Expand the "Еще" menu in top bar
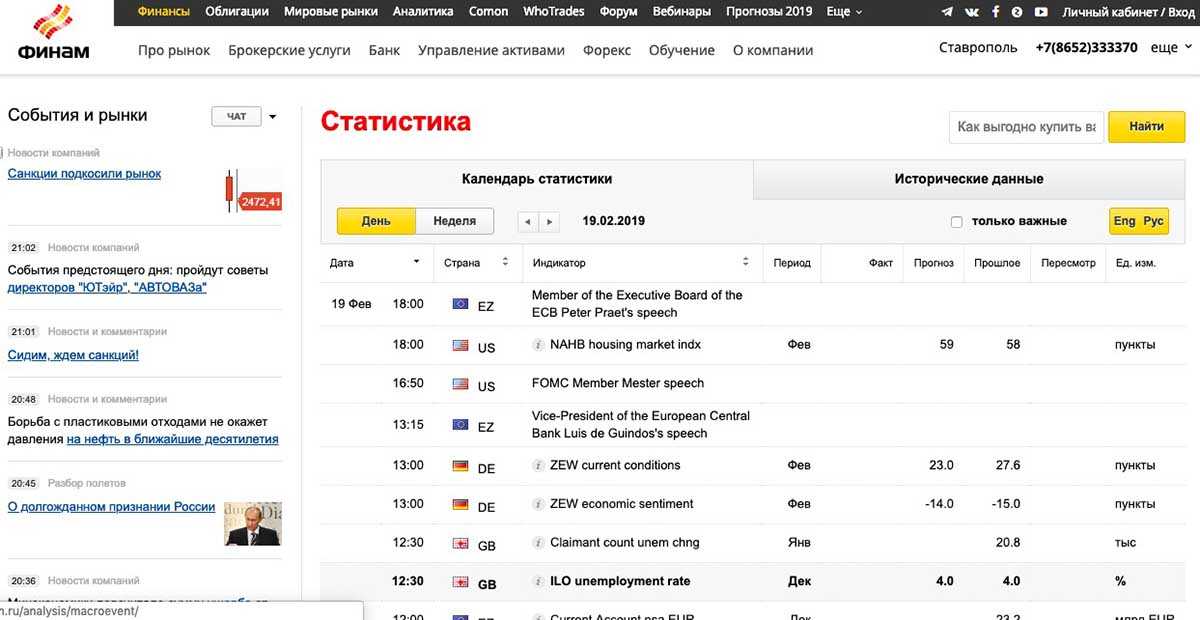The width and height of the screenshot is (1200, 620). (x=845, y=12)
